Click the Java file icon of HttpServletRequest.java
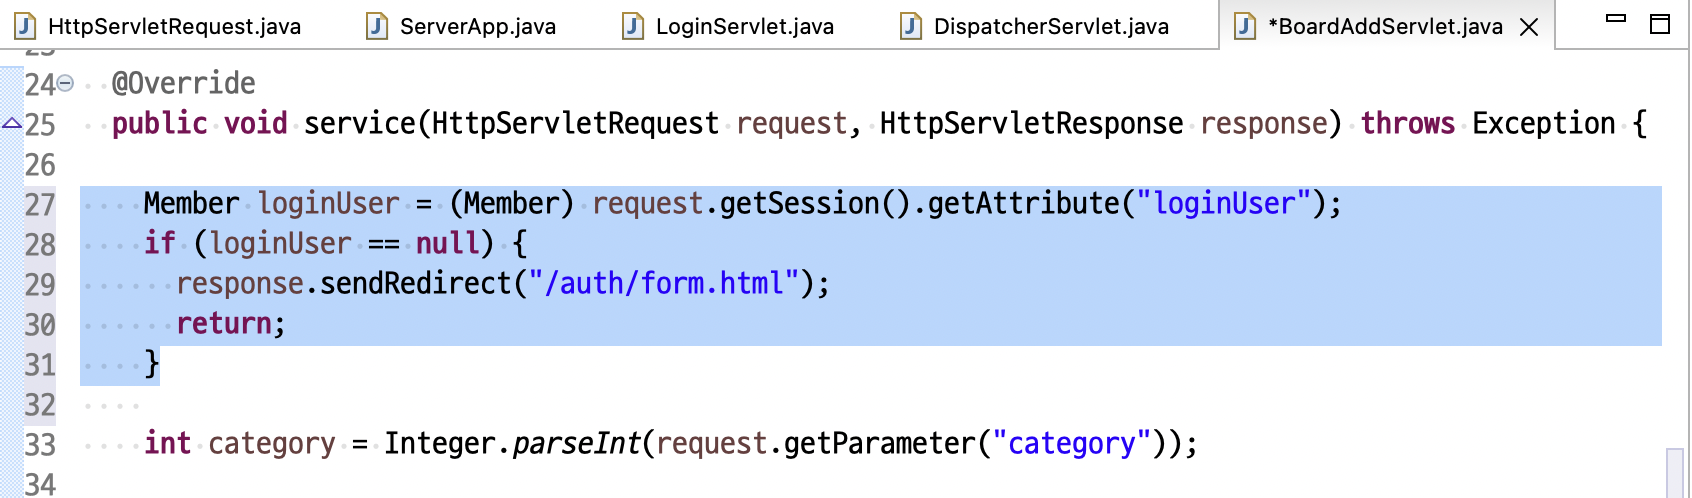The height and width of the screenshot is (498, 1692). point(25,26)
